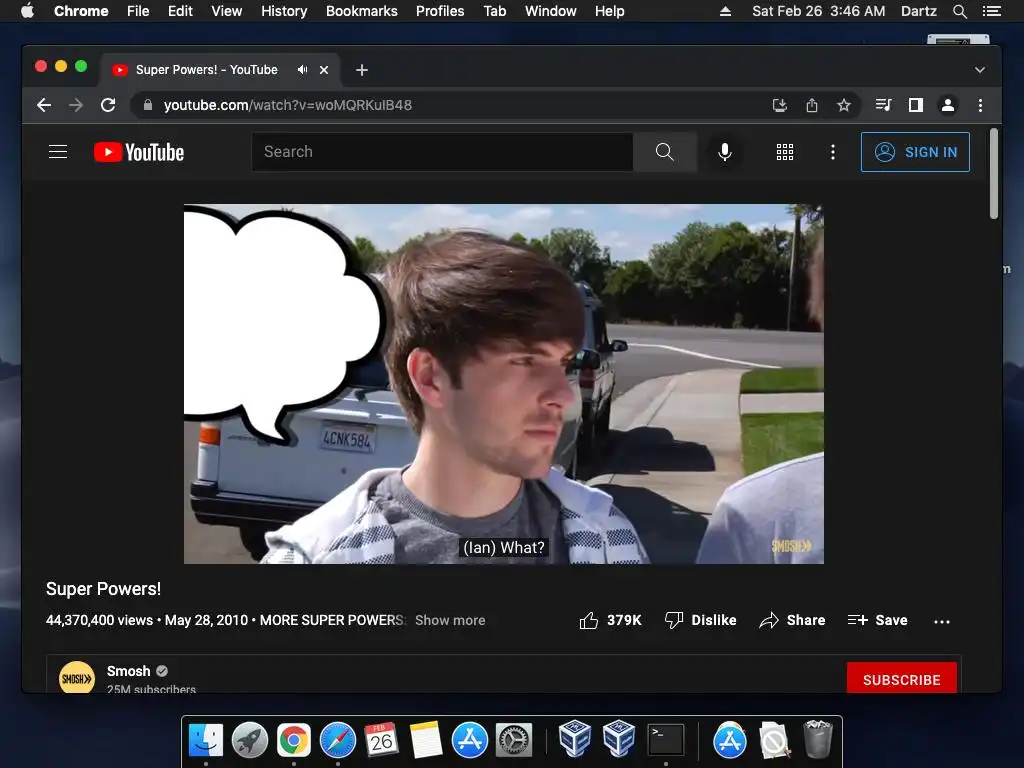
Task: Open the Apple menu
Action: [x=27, y=11]
